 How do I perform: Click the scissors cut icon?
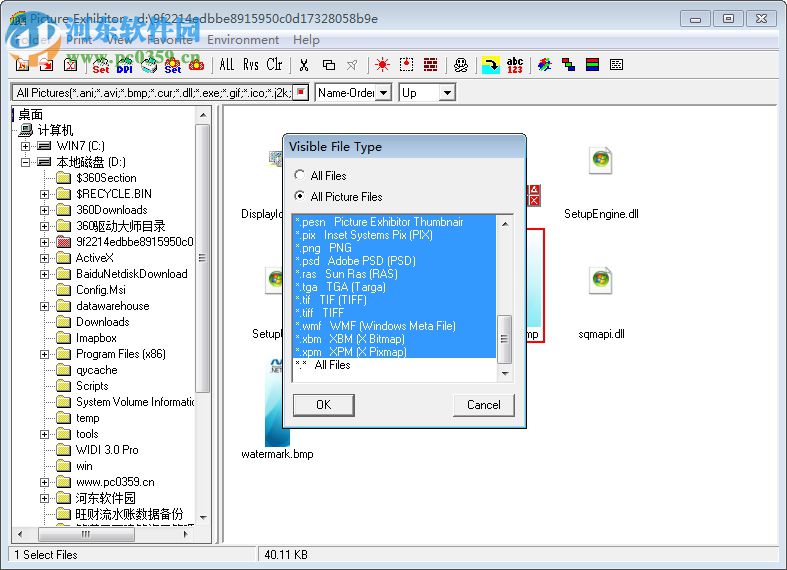[x=304, y=65]
